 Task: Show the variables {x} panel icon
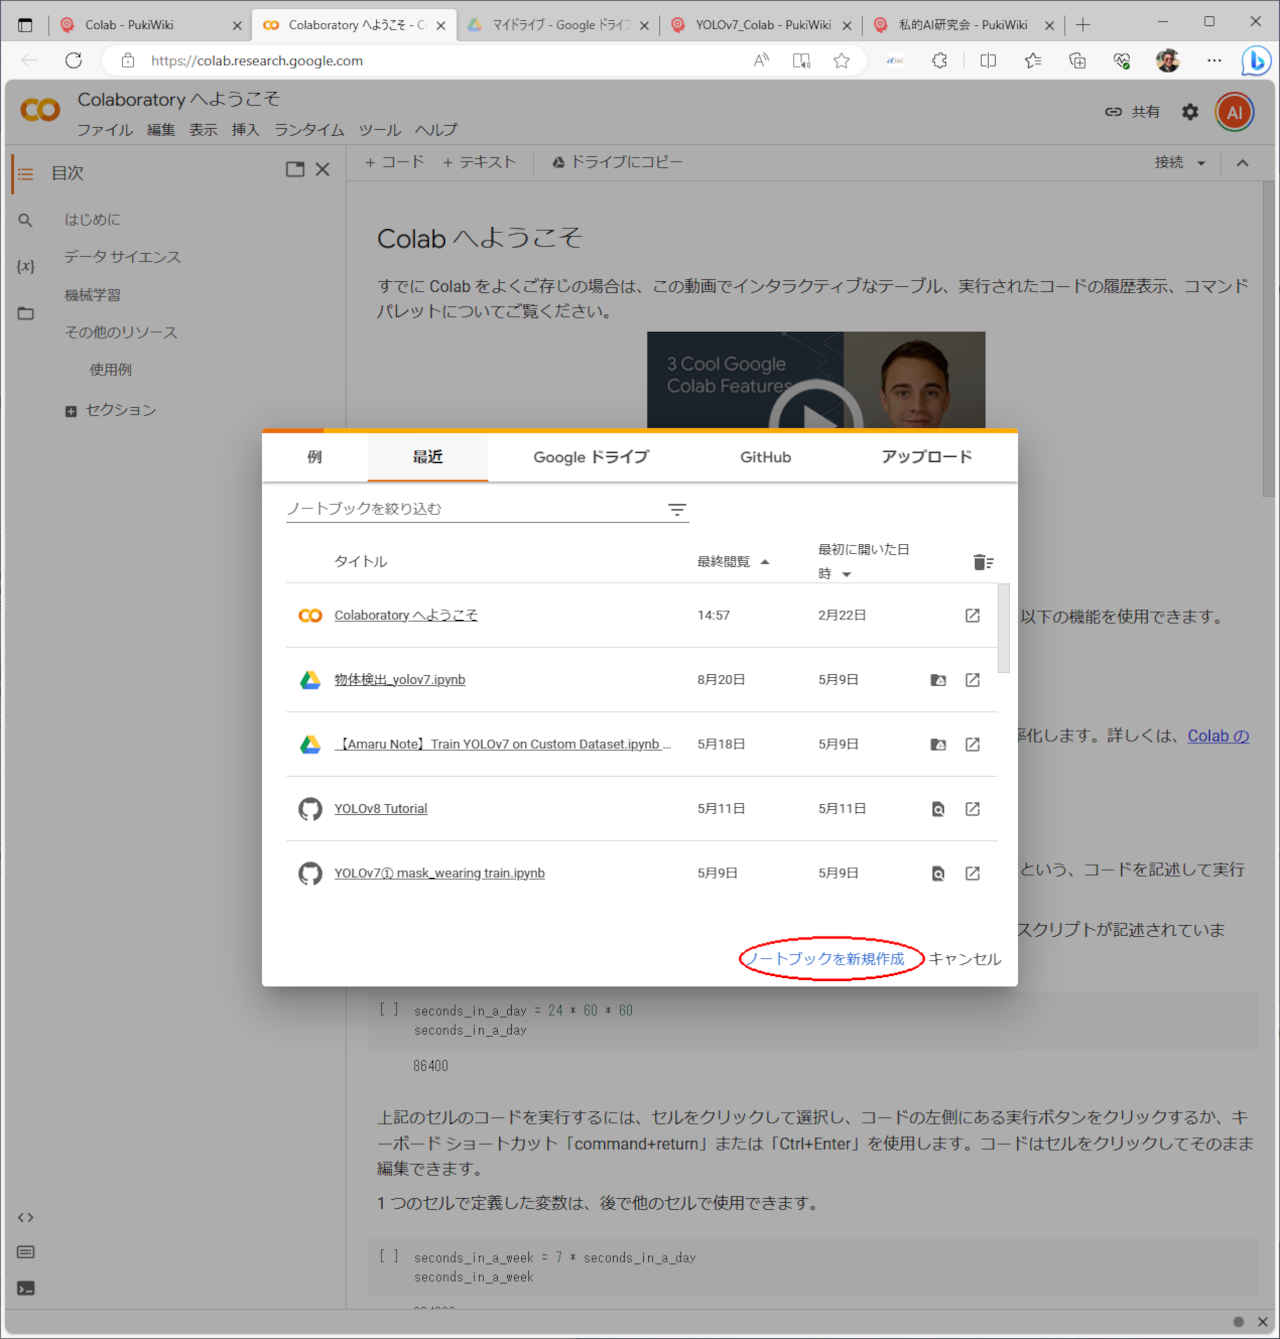click(x=26, y=266)
